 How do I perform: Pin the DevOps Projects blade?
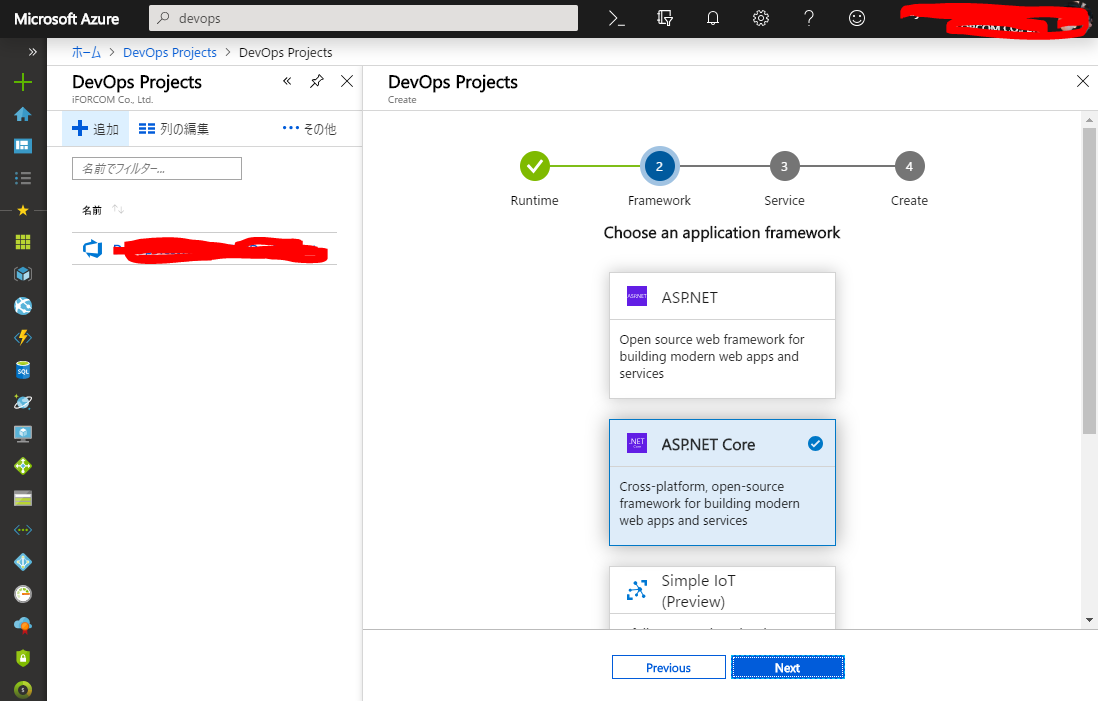click(317, 81)
